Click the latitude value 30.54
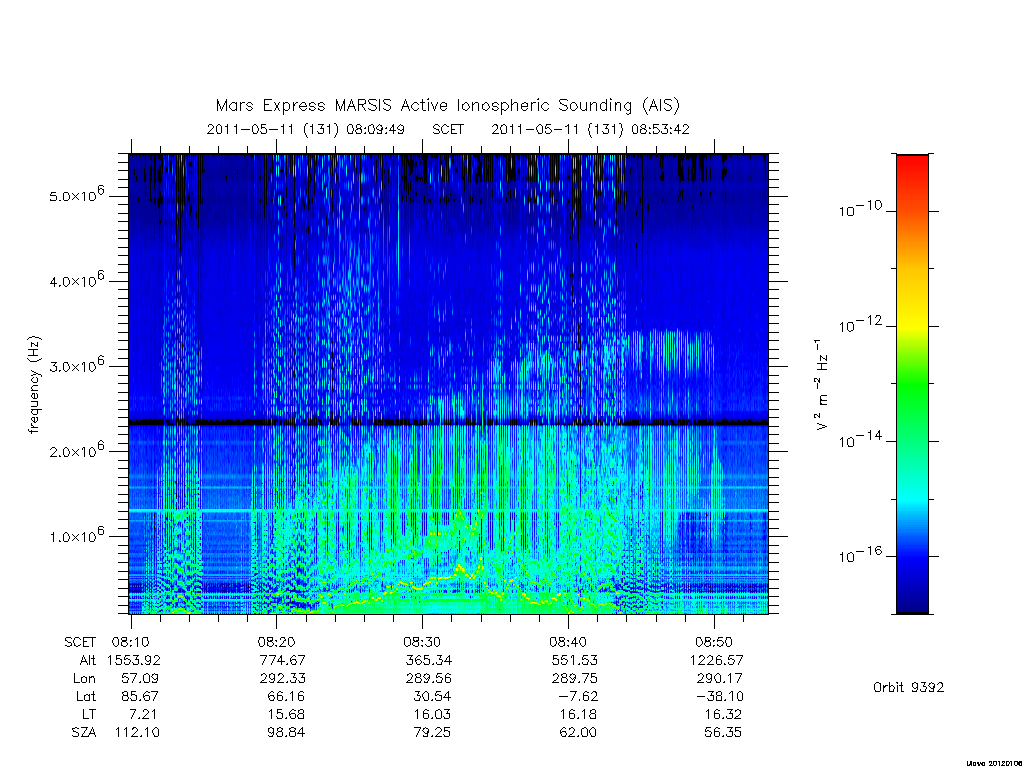Screen dimensions: 1024x768 click(x=432, y=696)
